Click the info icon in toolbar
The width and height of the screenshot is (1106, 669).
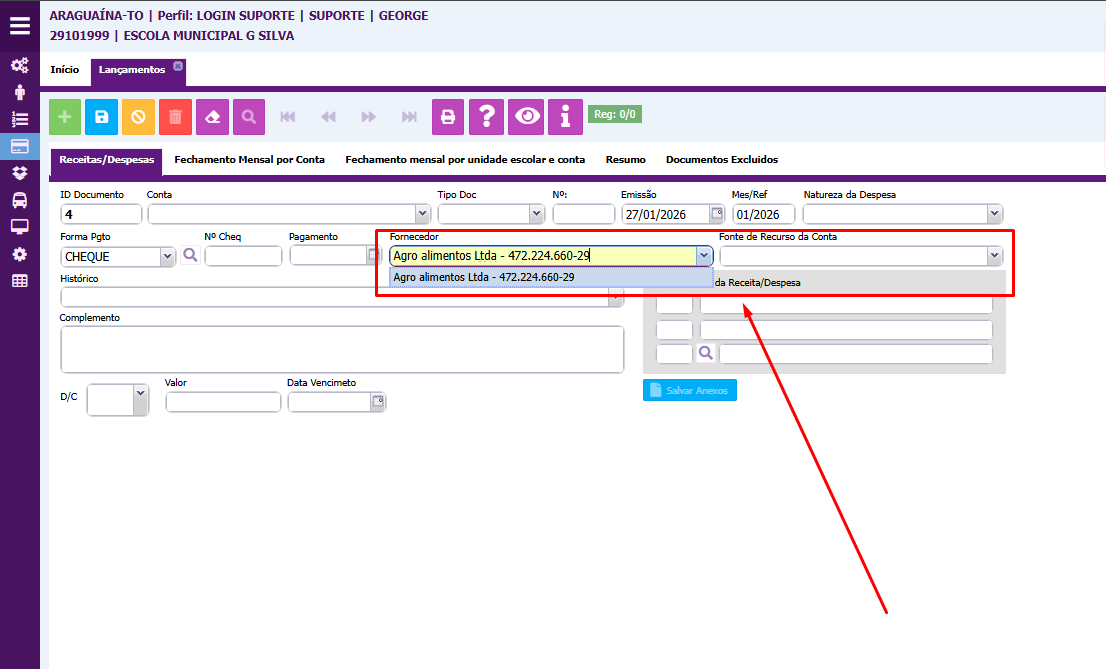[x=565, y=117]
